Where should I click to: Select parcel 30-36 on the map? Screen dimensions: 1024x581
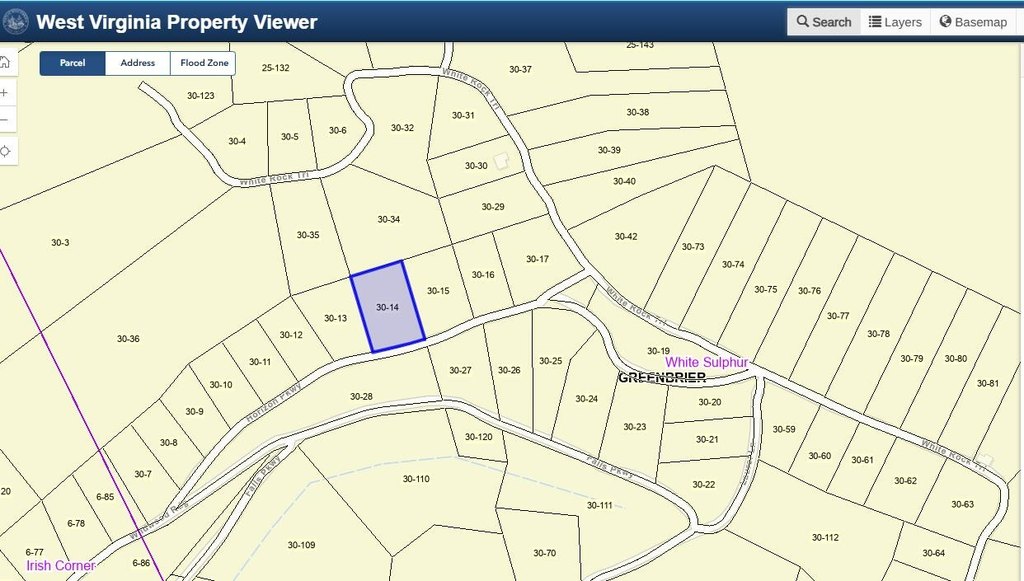click(128, 338)
